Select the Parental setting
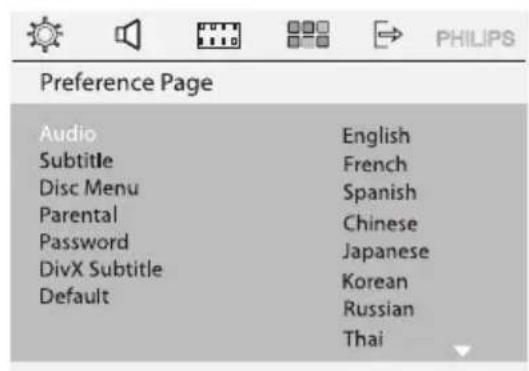This screenshot has width=529, height=371. click(78, 215)
